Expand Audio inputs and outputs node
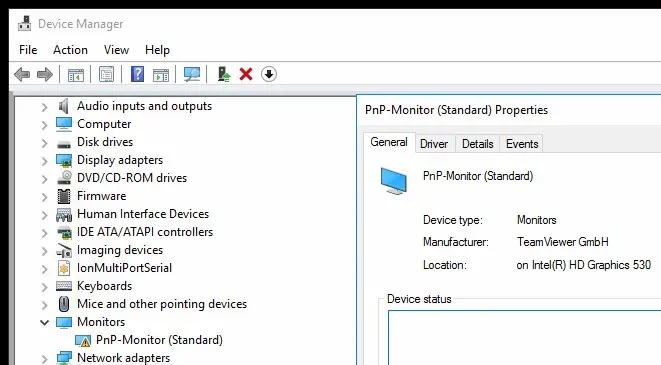 44,107
